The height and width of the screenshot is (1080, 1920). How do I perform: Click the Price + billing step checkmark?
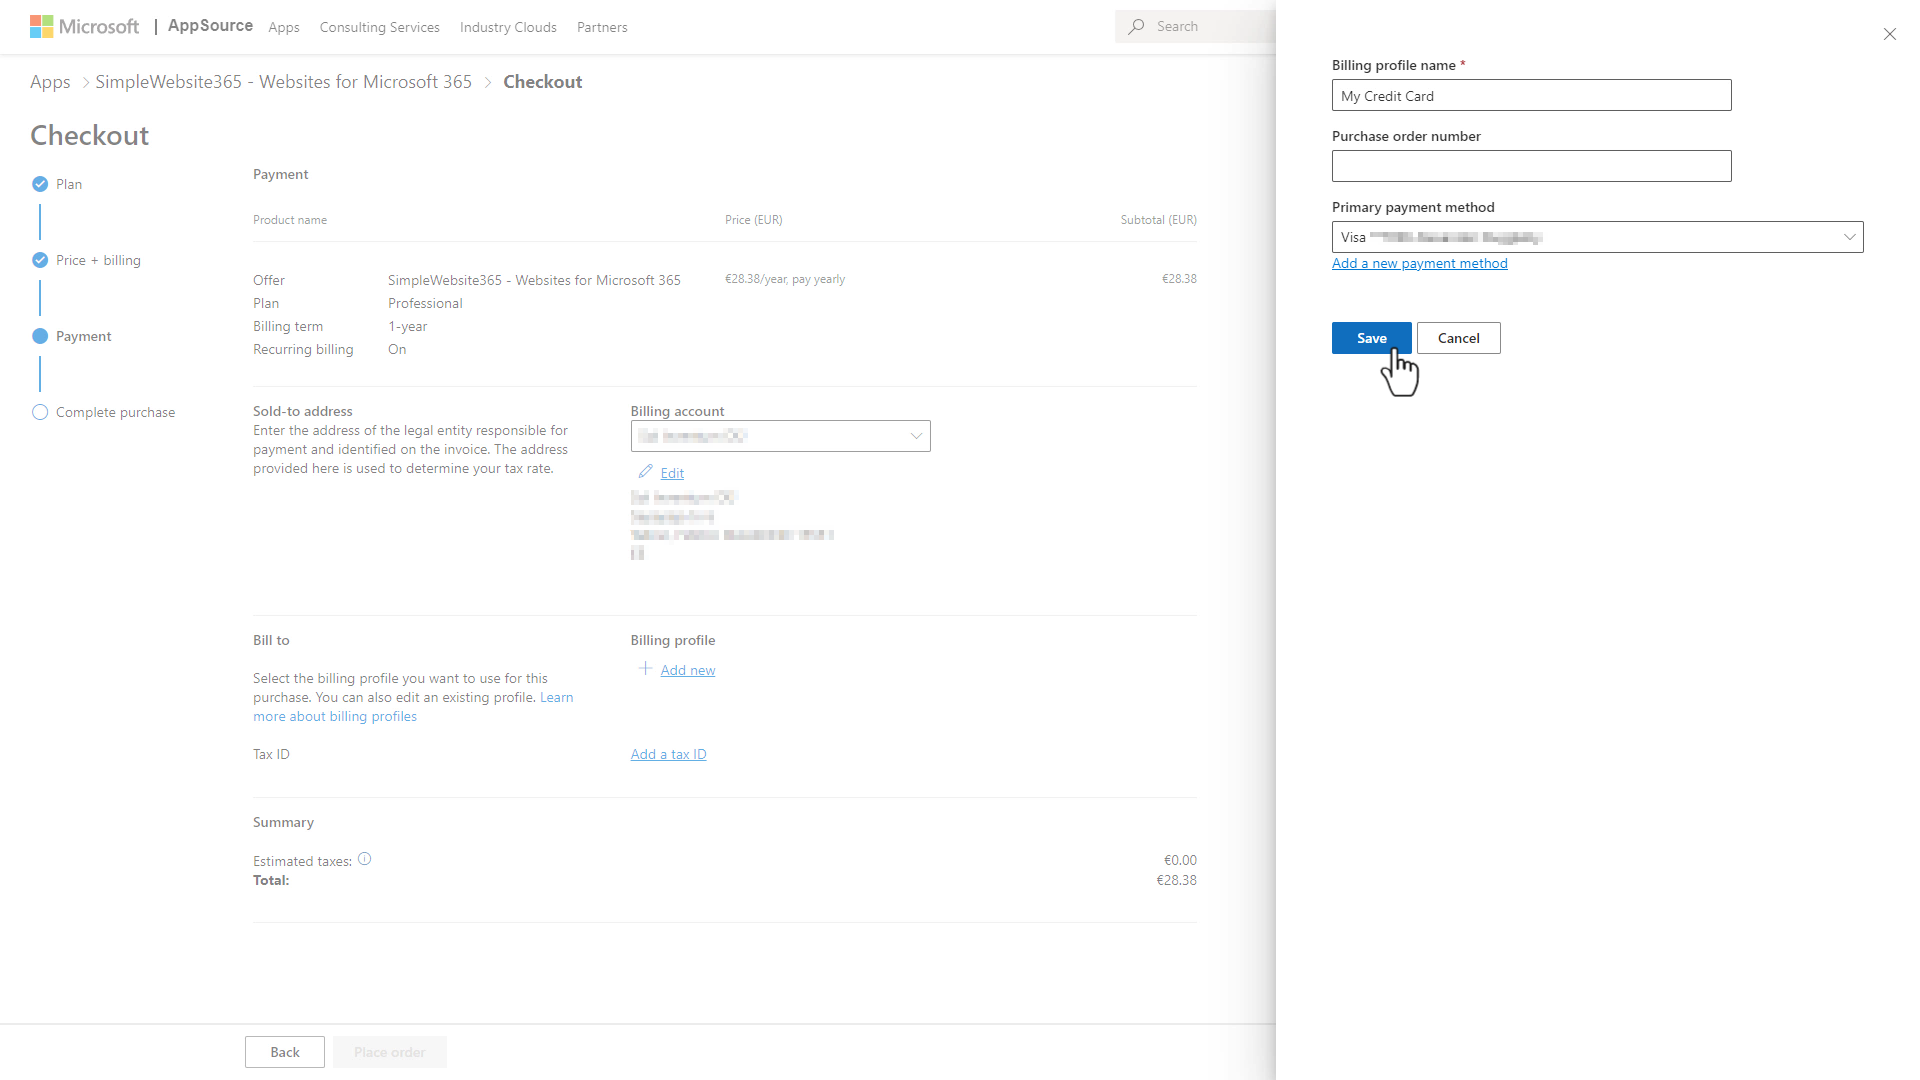click(40, 260)
